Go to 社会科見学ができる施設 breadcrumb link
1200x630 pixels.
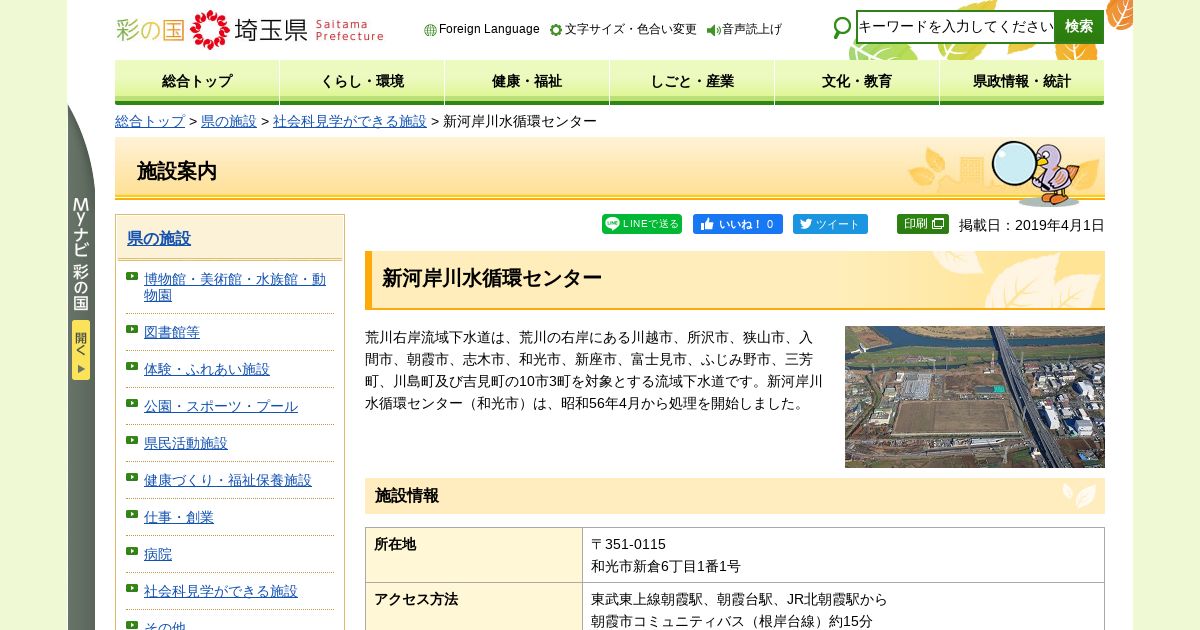pyautogui.click(x=350, y=121)
